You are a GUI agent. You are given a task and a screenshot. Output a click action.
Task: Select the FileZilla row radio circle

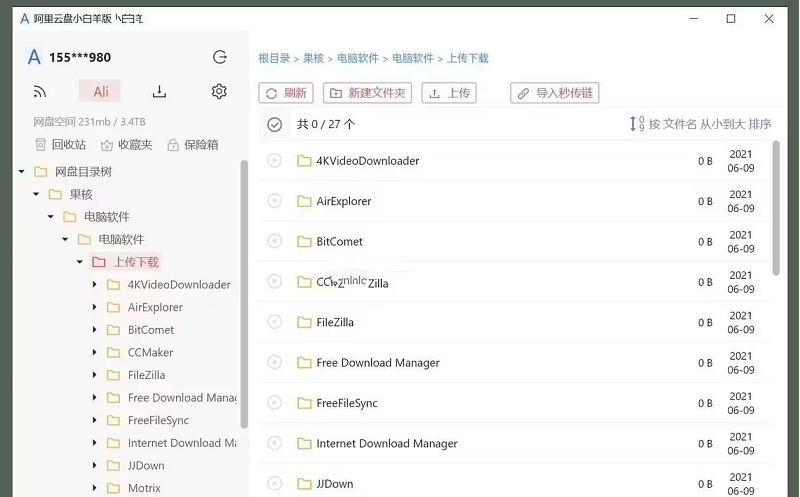click(x=274, y=322)
